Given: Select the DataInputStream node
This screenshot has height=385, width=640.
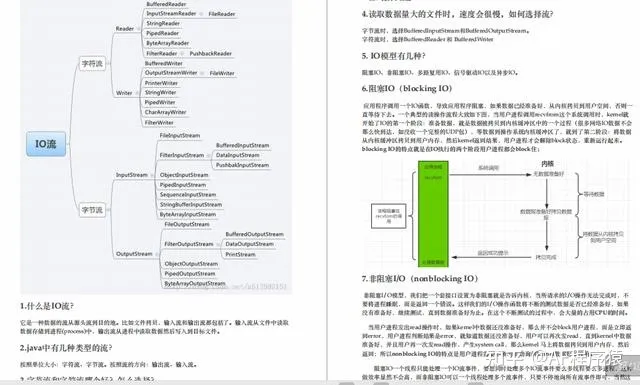Looking at the screenshot, I should (238, 155).
